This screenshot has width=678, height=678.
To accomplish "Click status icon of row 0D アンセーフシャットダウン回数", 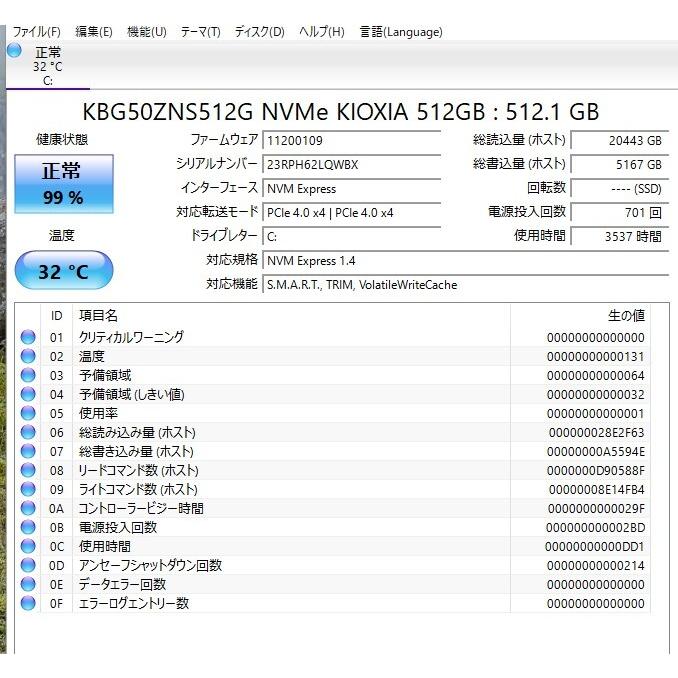I will 28,565.
